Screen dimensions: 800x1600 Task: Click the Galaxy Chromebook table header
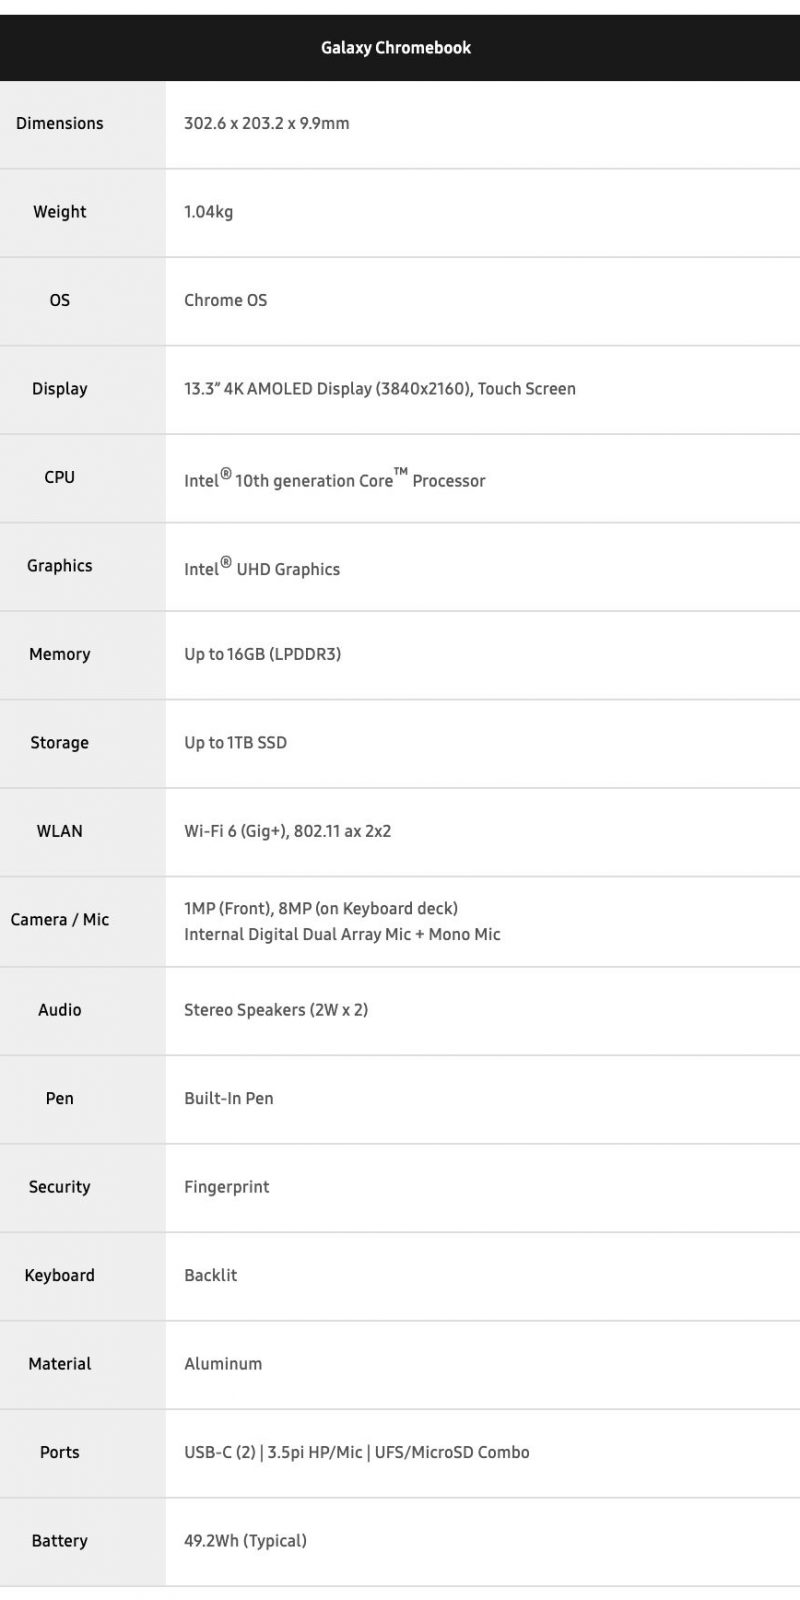(396, 48)
